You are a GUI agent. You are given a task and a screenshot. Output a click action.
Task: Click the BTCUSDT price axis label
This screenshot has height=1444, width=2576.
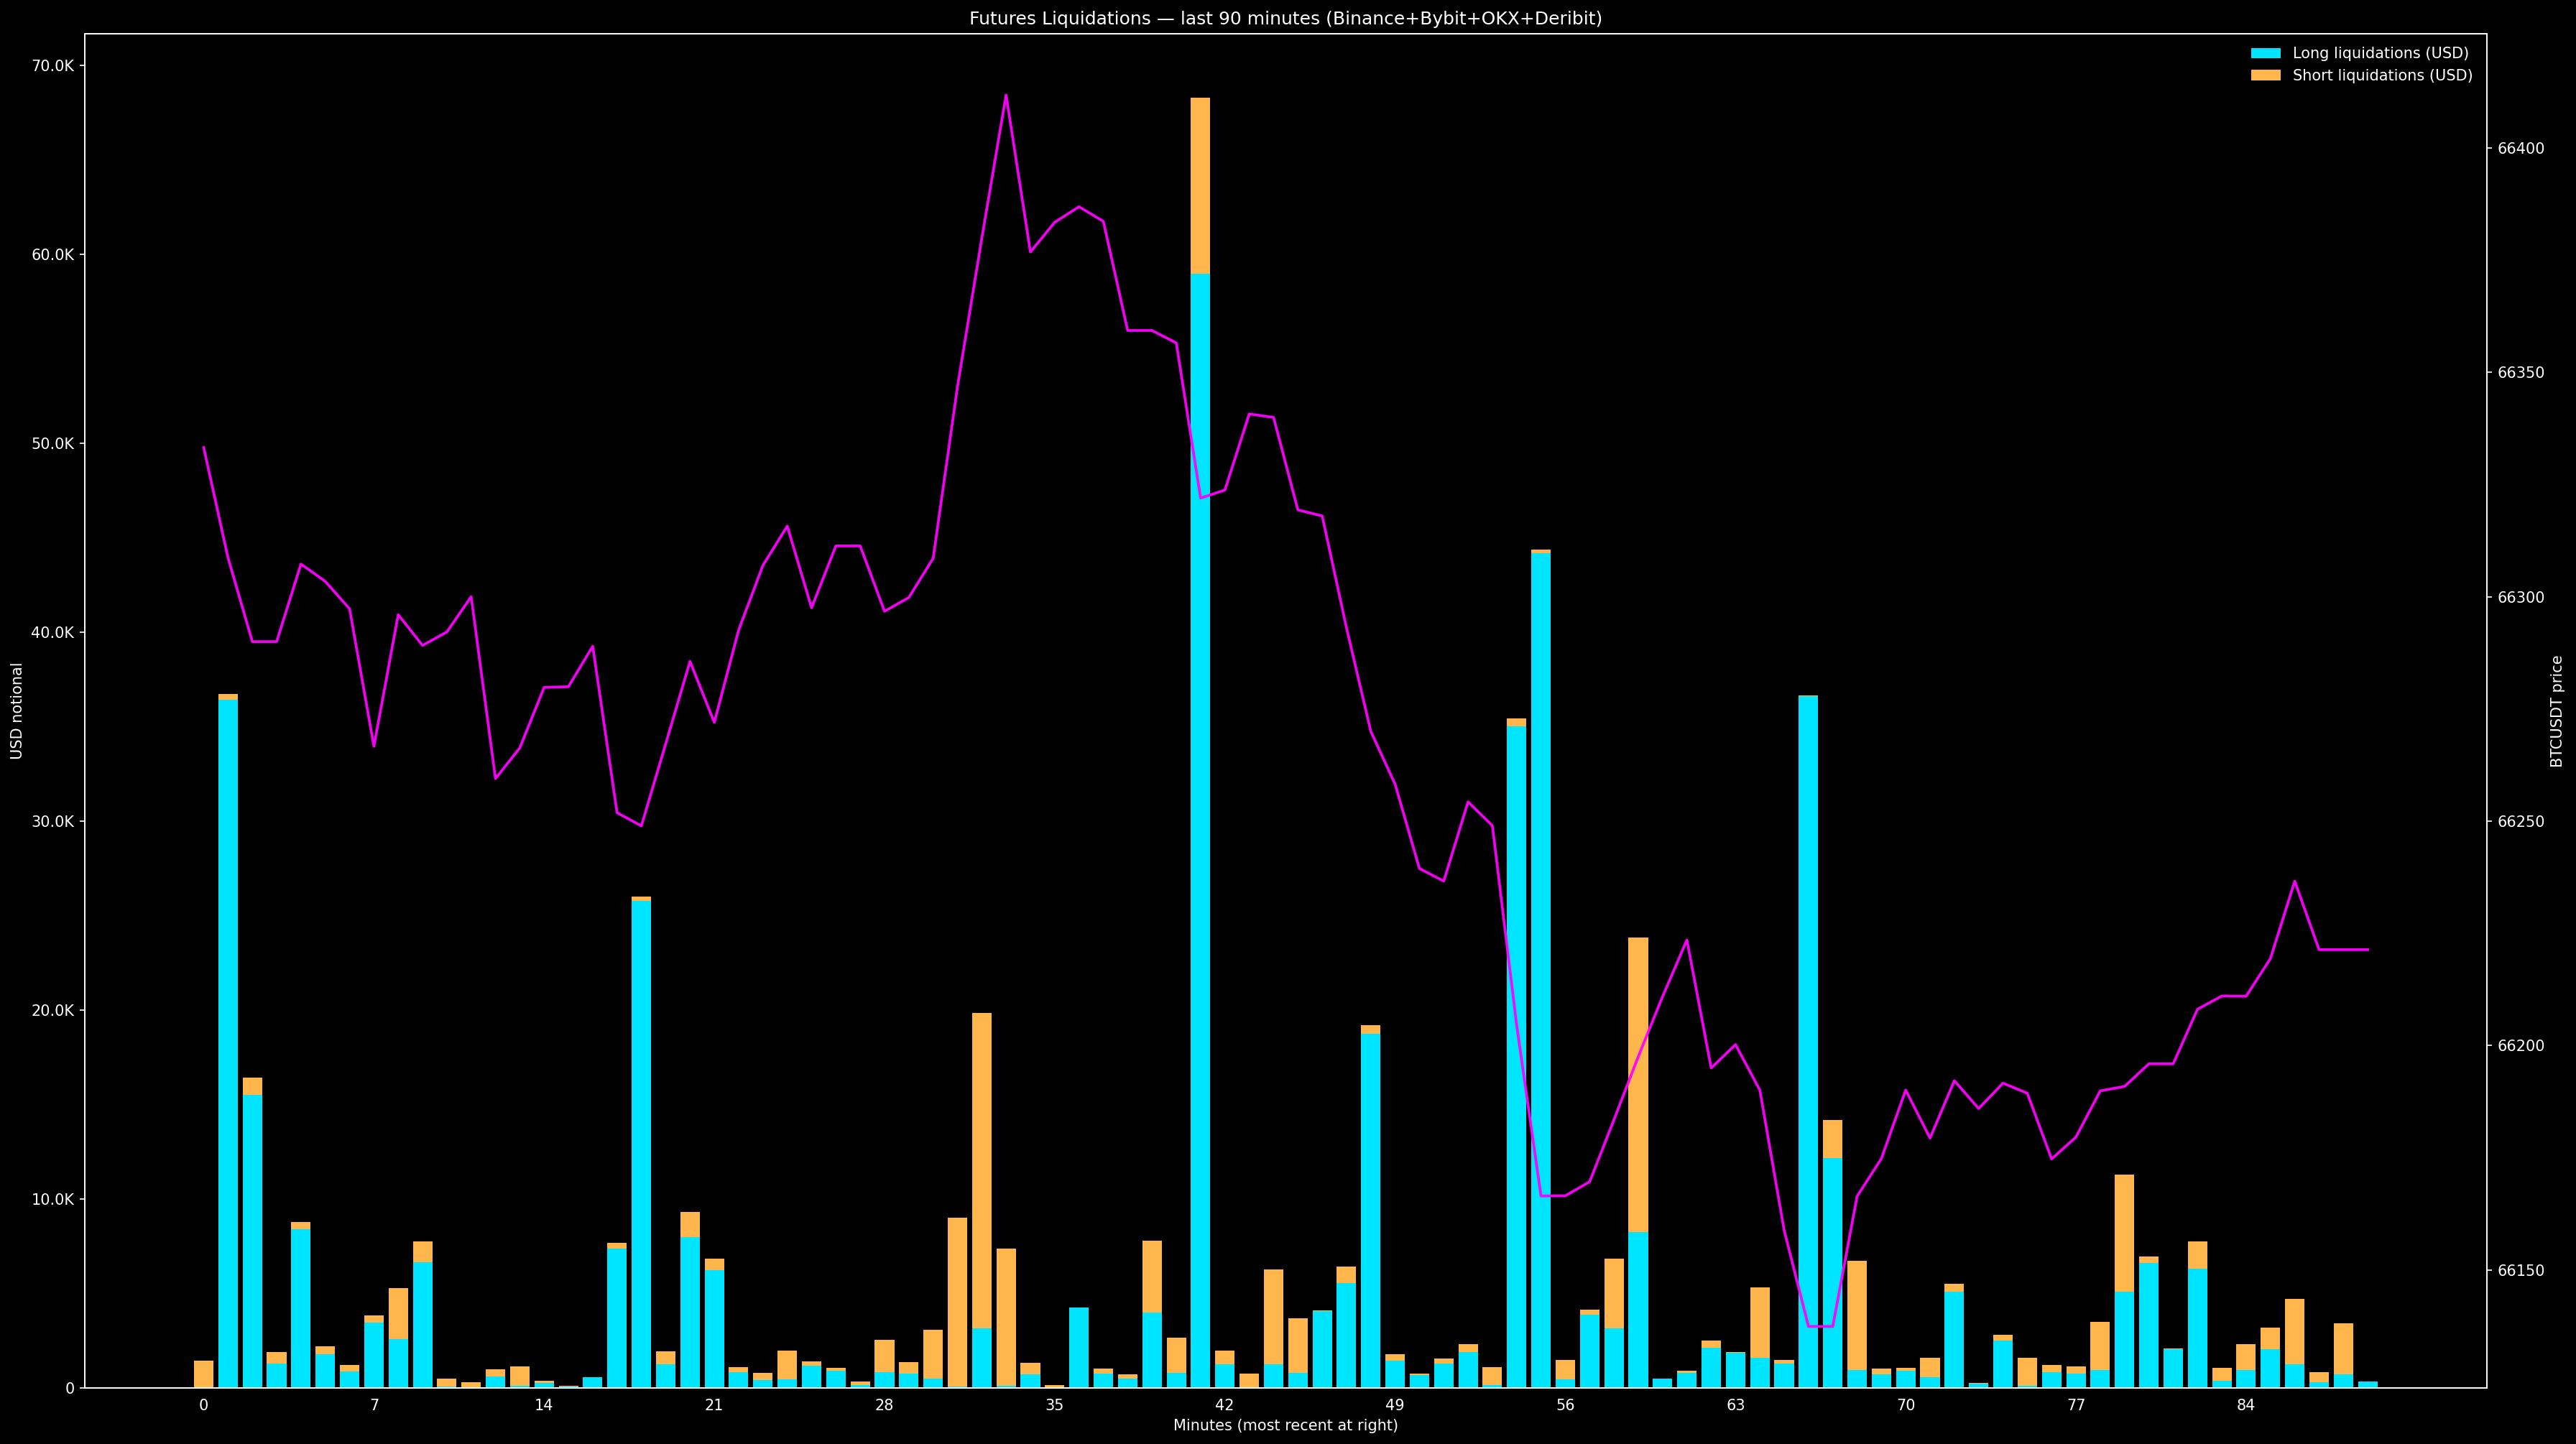point(2557,711)
